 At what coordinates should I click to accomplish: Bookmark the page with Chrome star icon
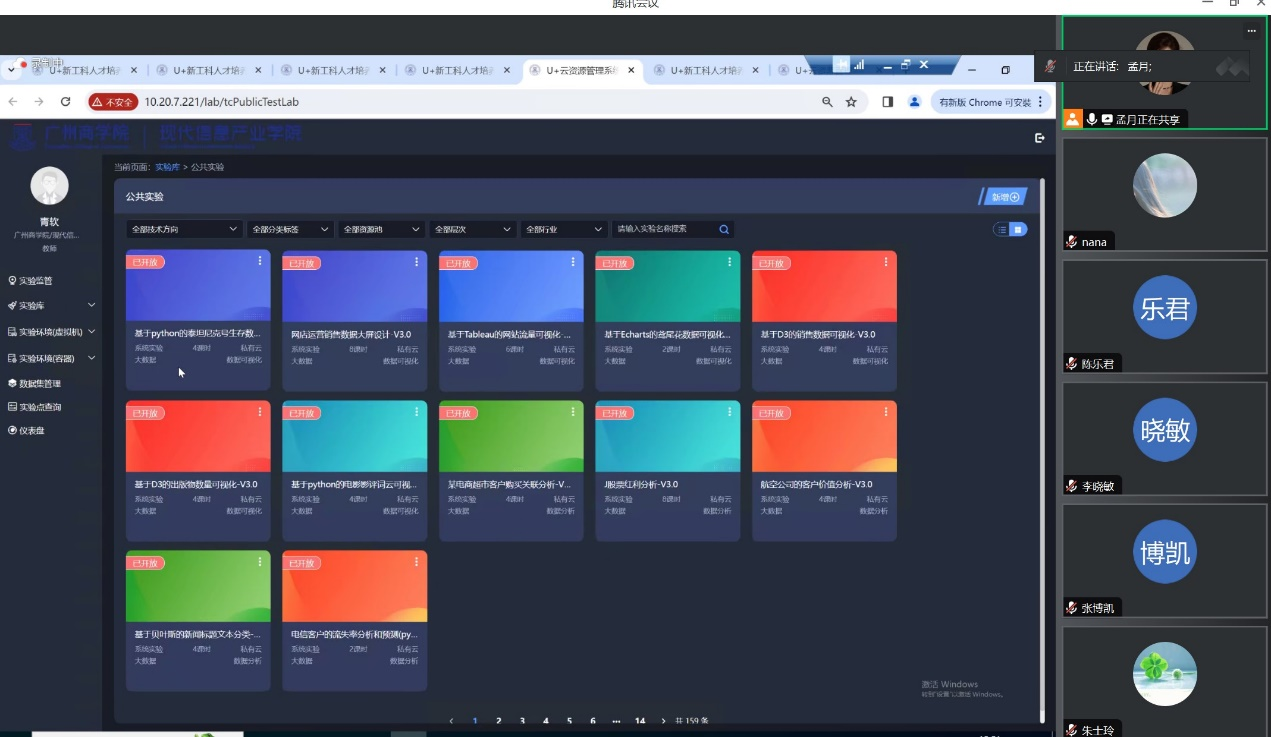(851, 102)
